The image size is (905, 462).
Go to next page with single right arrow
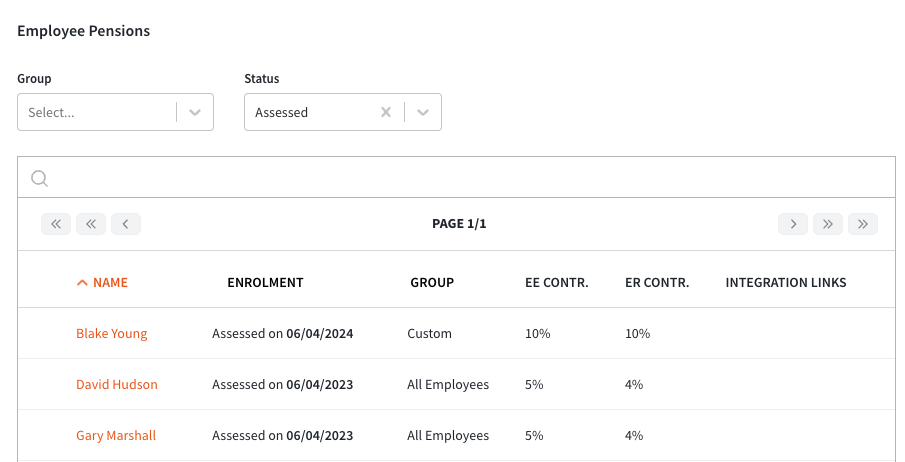[x=793, y=224]
